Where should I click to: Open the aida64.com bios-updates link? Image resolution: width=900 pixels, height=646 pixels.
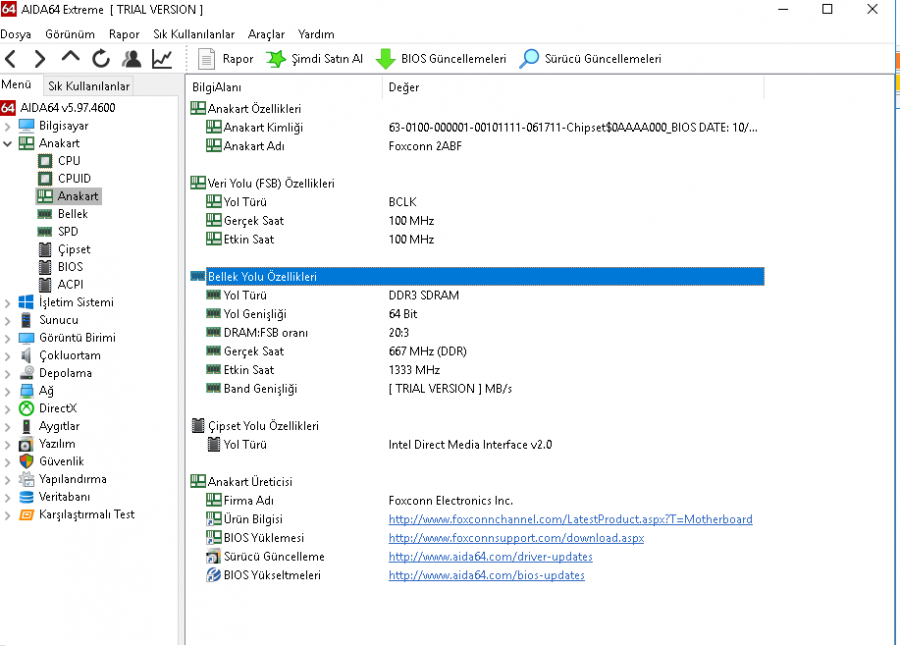(x=487, y=576)
